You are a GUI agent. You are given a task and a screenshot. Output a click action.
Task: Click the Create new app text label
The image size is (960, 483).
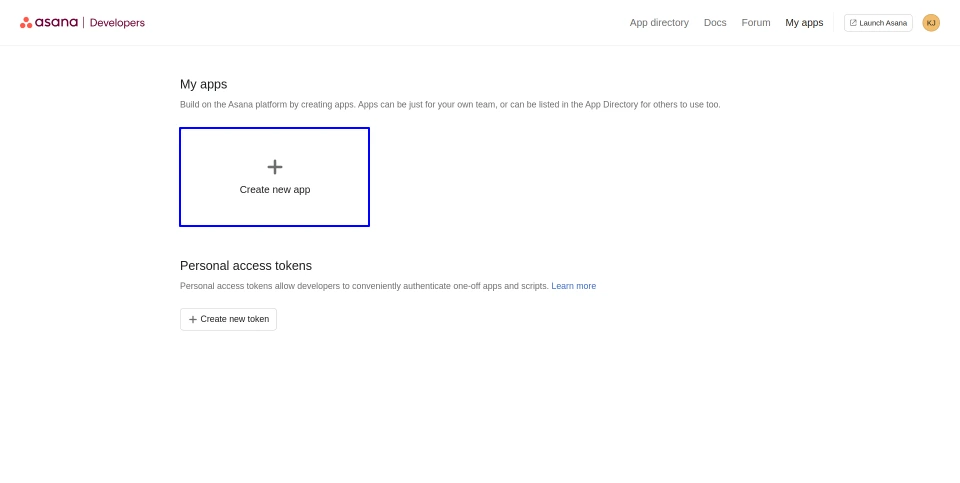coord(275,189)
